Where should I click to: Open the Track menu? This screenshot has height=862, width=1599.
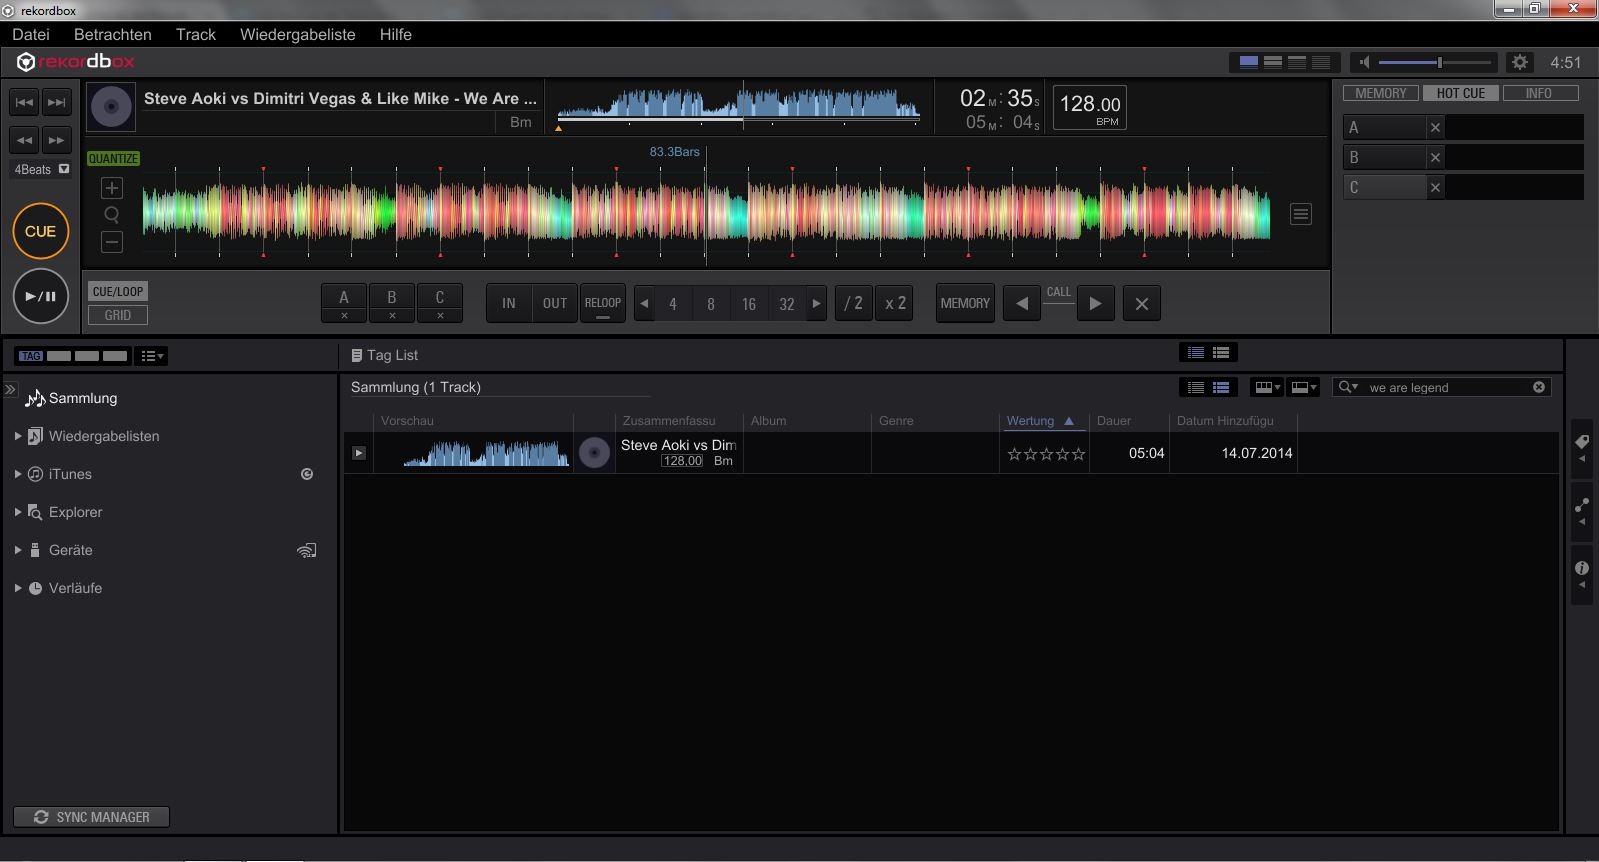(196, 34)
